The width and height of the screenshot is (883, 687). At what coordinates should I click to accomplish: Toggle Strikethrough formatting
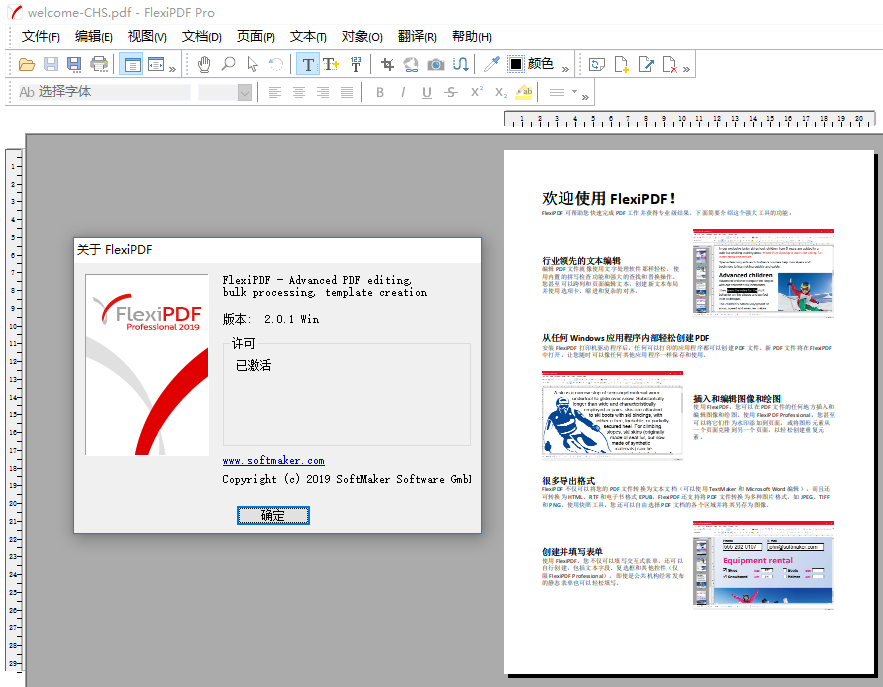pos(451,92)
